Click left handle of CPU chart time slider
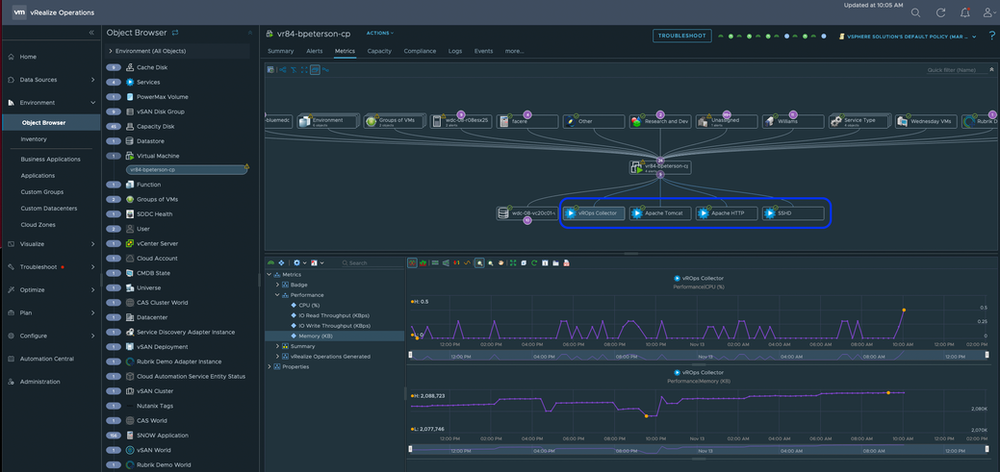The width and height of the screenshot is (1000, 472). (411, 355)
